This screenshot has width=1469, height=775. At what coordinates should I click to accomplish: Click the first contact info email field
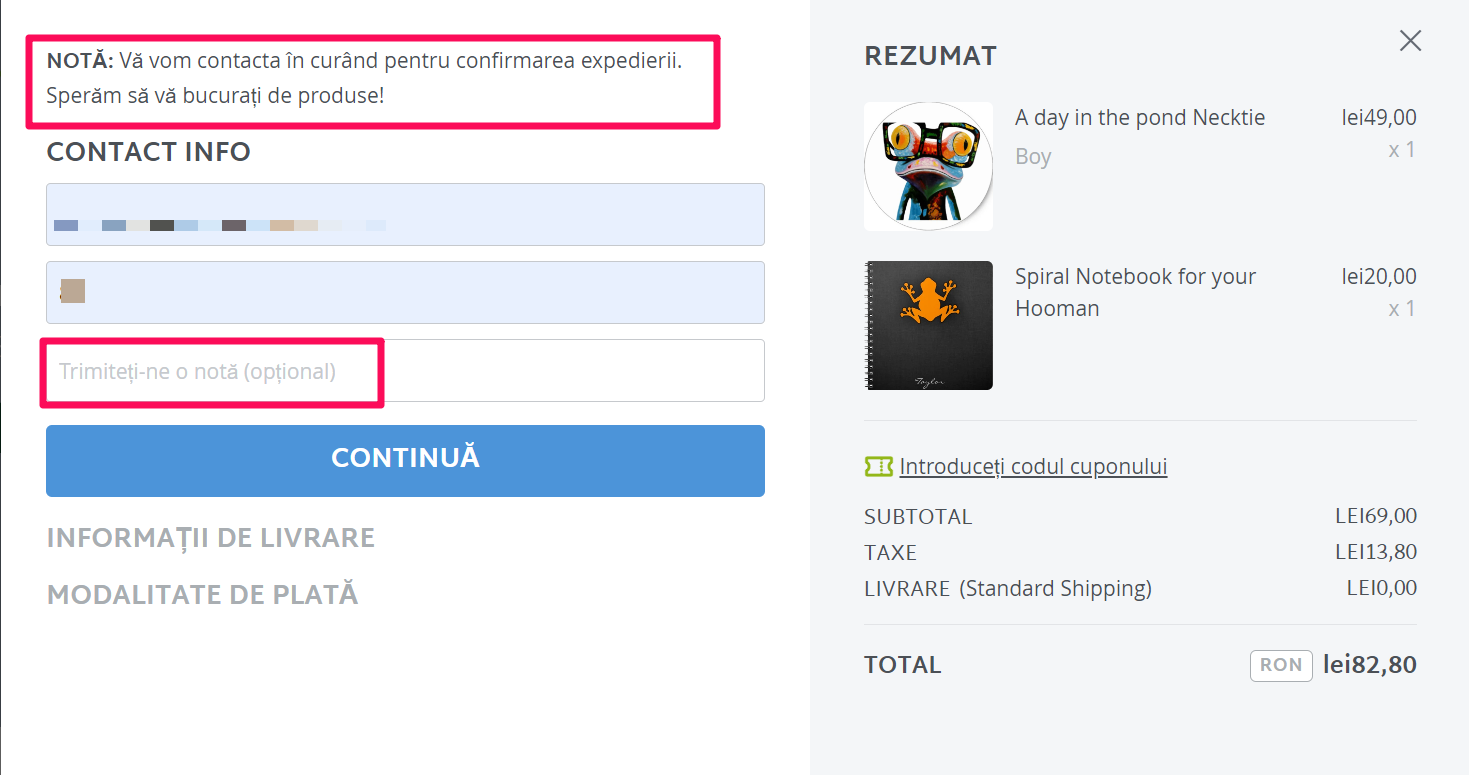[x=405, y=214]
